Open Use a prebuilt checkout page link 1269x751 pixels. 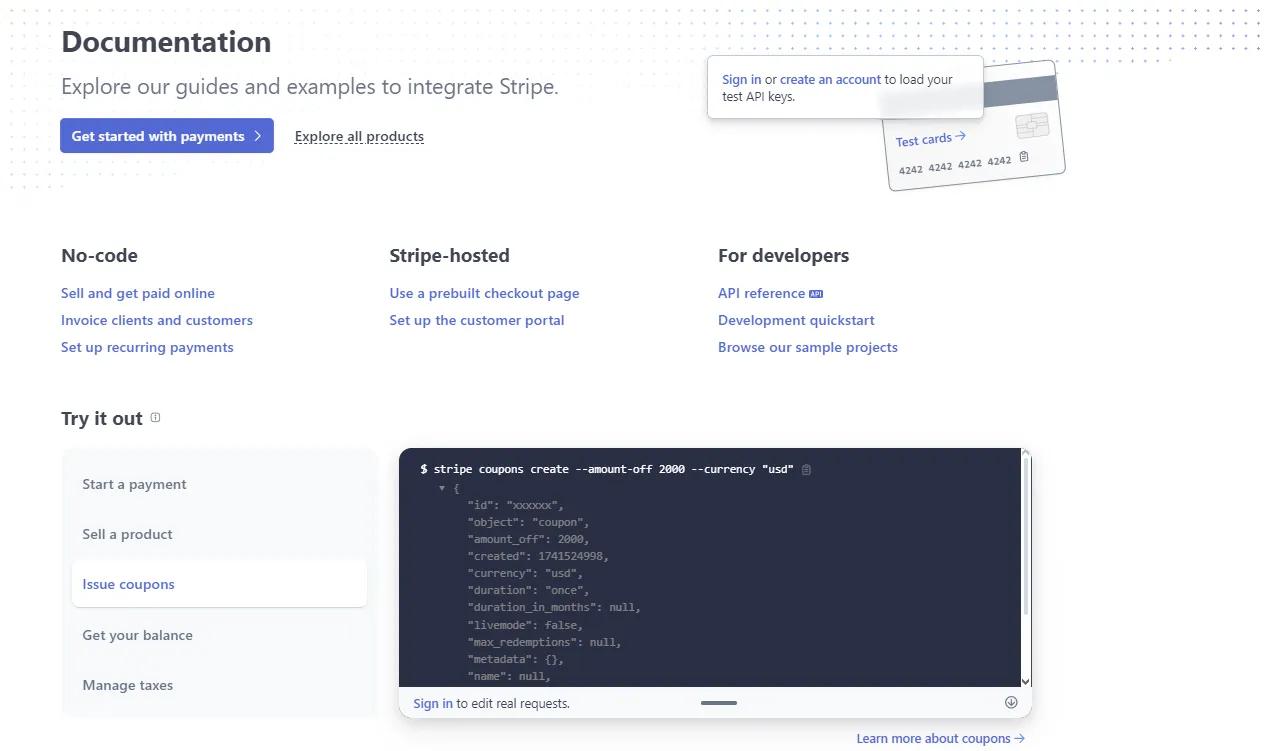point(484,293)
